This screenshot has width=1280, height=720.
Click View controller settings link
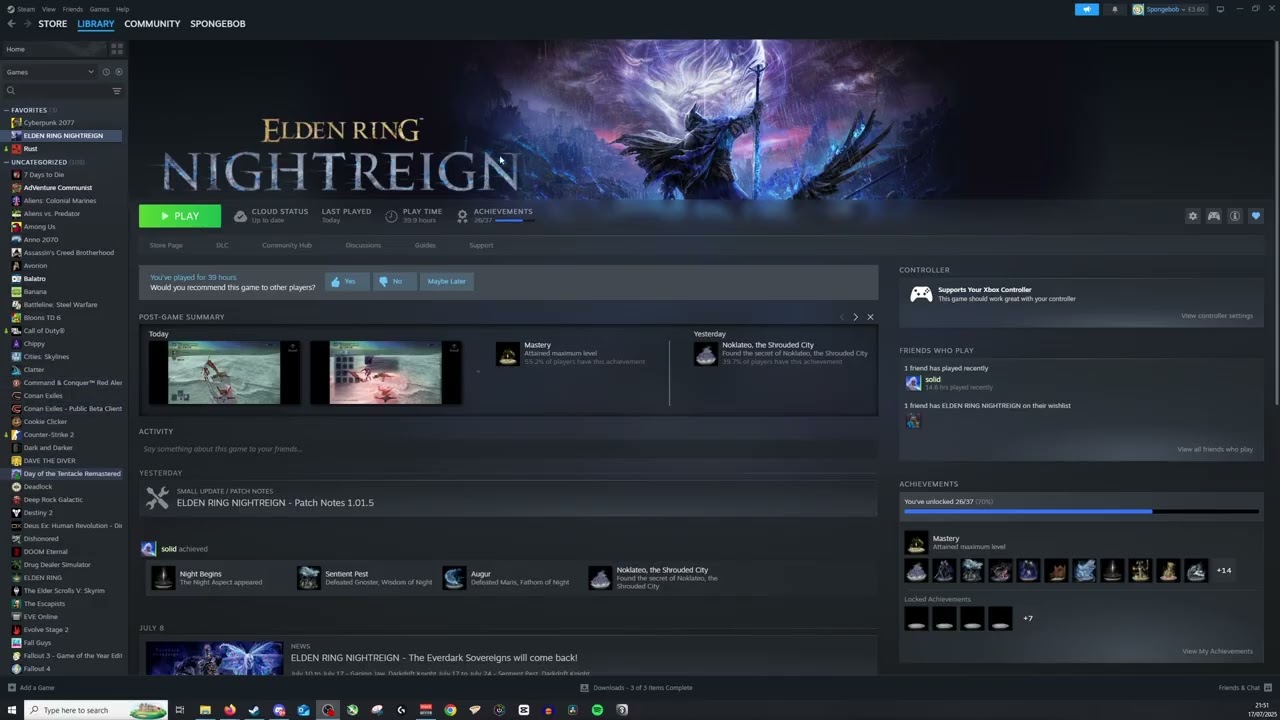tap(1216, 316)
